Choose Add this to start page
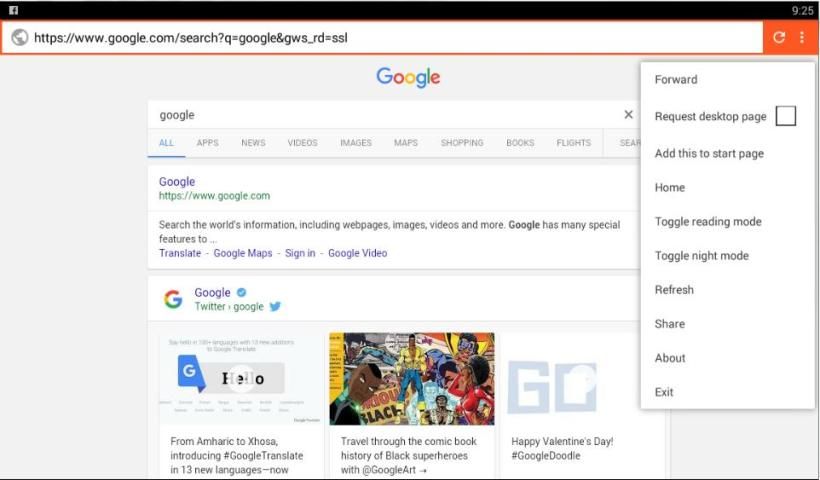This screenshot has width=820, height=480. (709, 154)
